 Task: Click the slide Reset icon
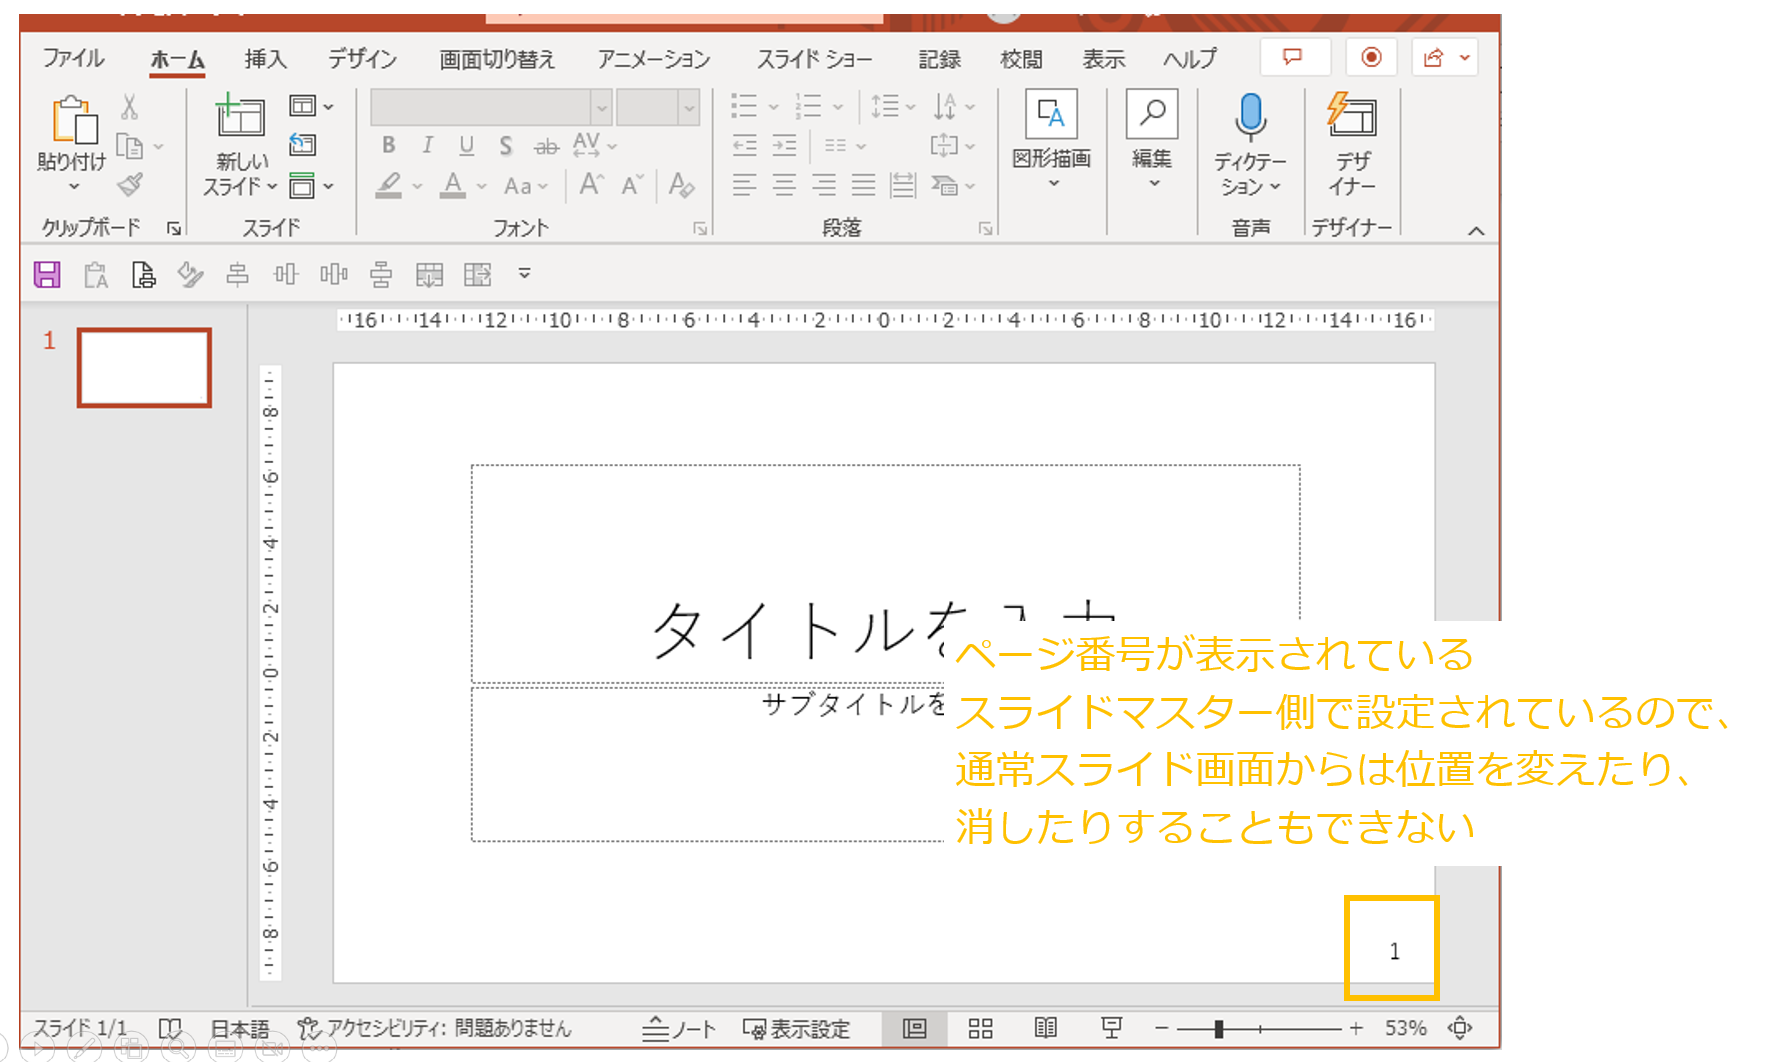pos(302,145)
